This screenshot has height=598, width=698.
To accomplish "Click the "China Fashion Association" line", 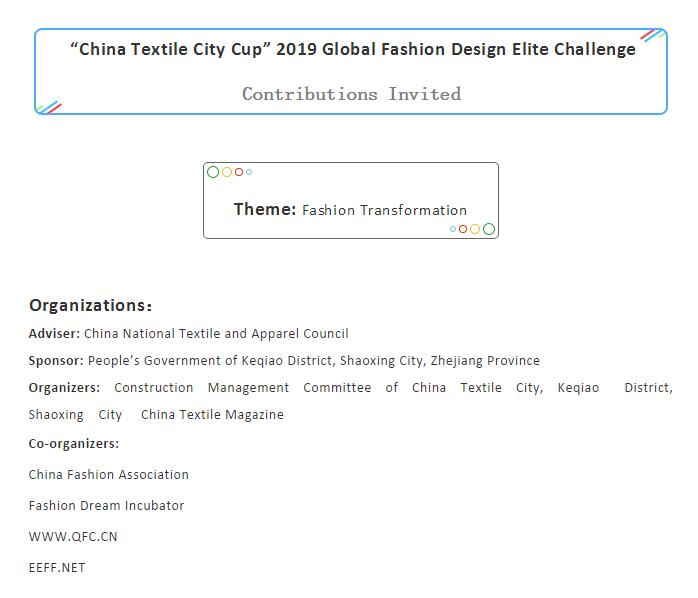I will pos(108,475).
